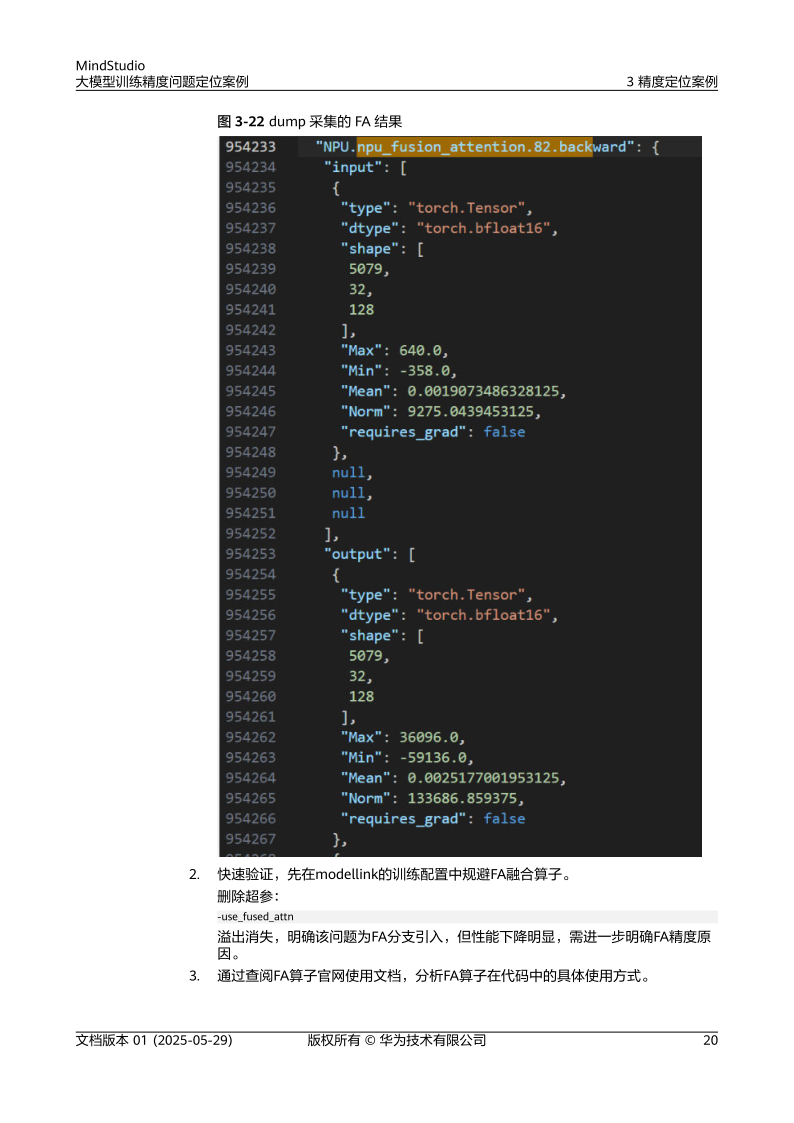Click line number 954267
794x1123 pixels.
click(251, 839)
